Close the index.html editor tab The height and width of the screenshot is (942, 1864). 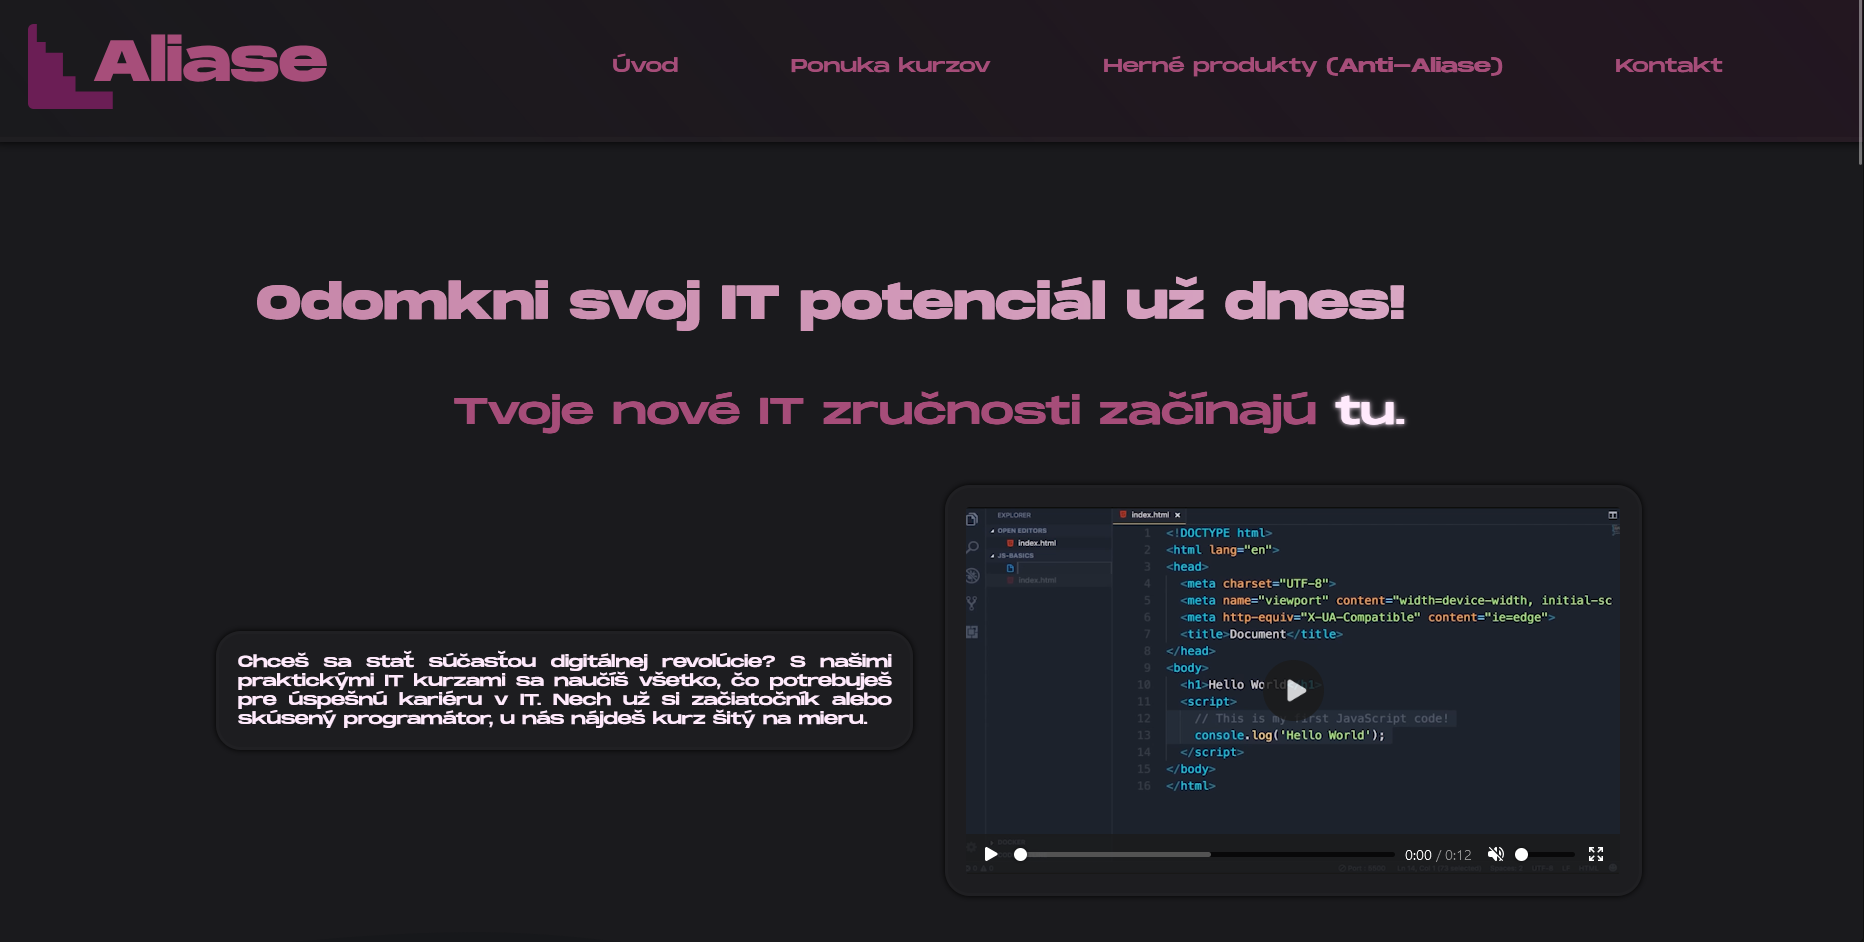1178,515
